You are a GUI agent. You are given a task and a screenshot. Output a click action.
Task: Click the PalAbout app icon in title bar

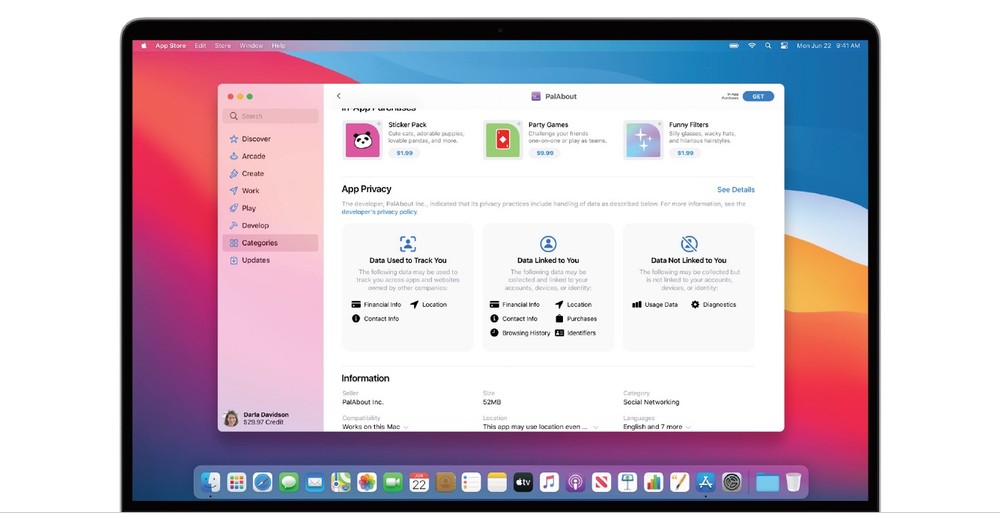pyautogui.click(x=536, y=96)
